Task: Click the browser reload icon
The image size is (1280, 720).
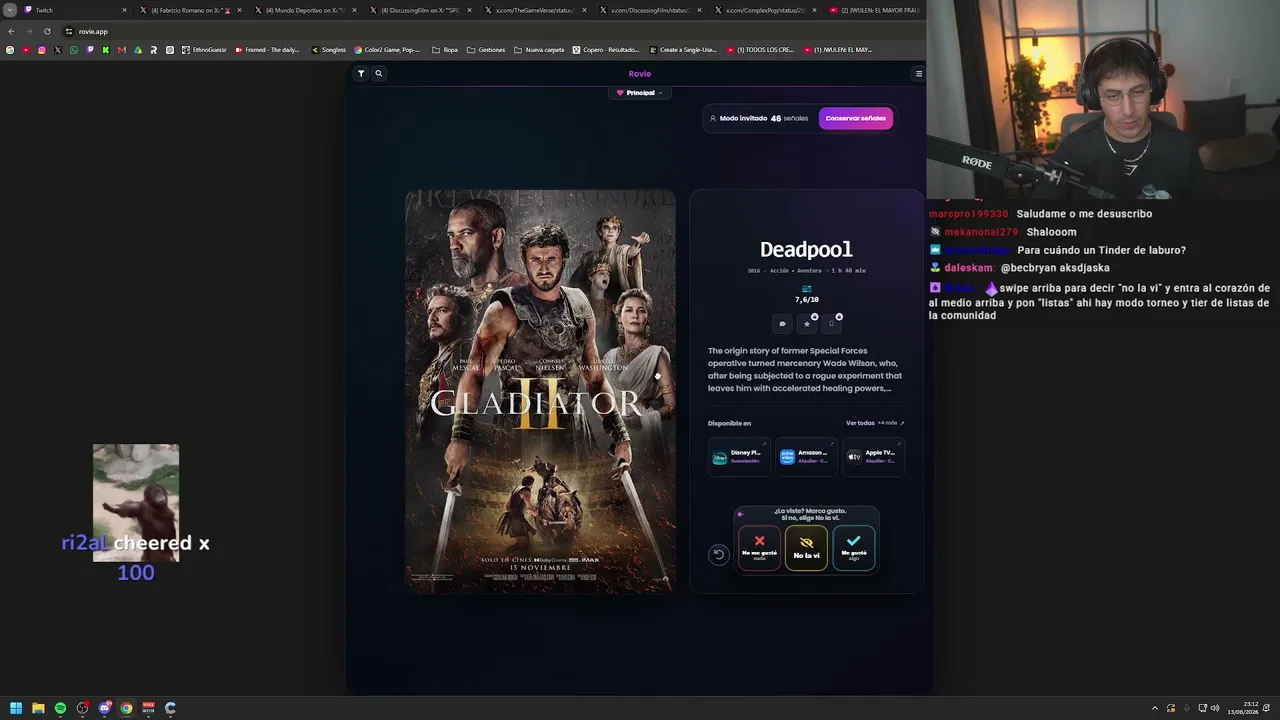Action: (x=47, y=31)
